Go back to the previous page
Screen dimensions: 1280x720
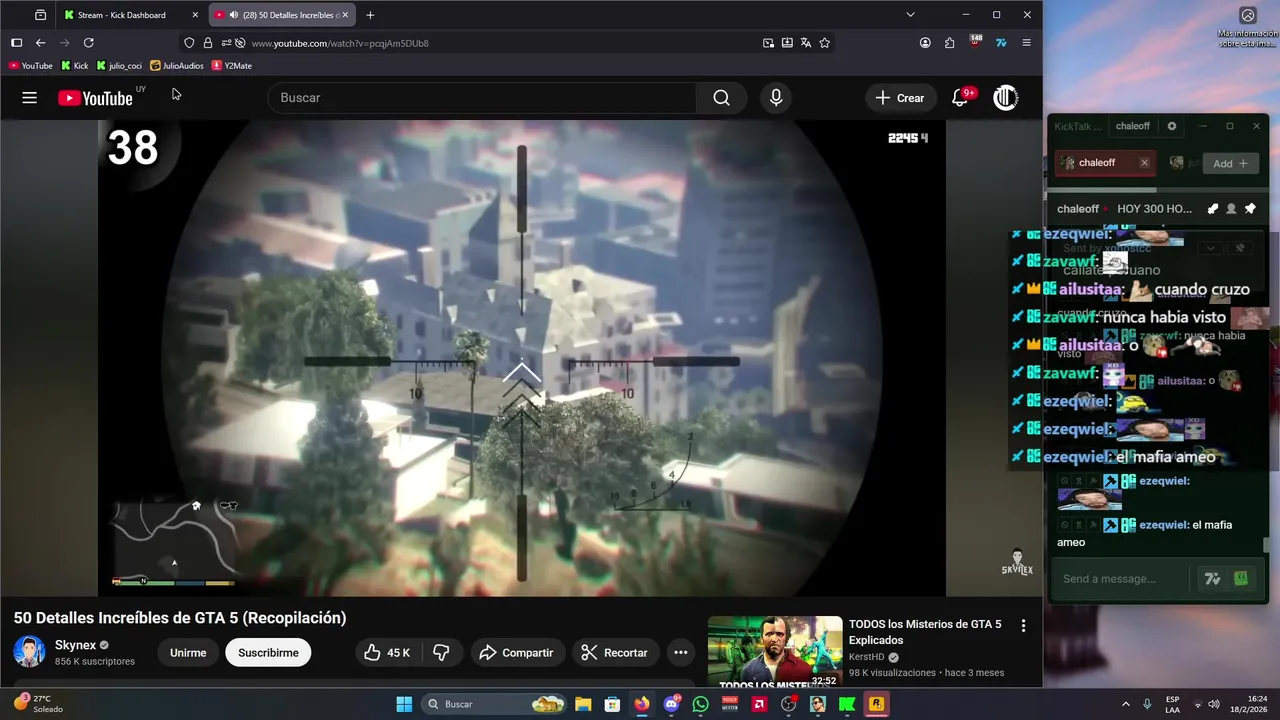click(x=40, y=43)
